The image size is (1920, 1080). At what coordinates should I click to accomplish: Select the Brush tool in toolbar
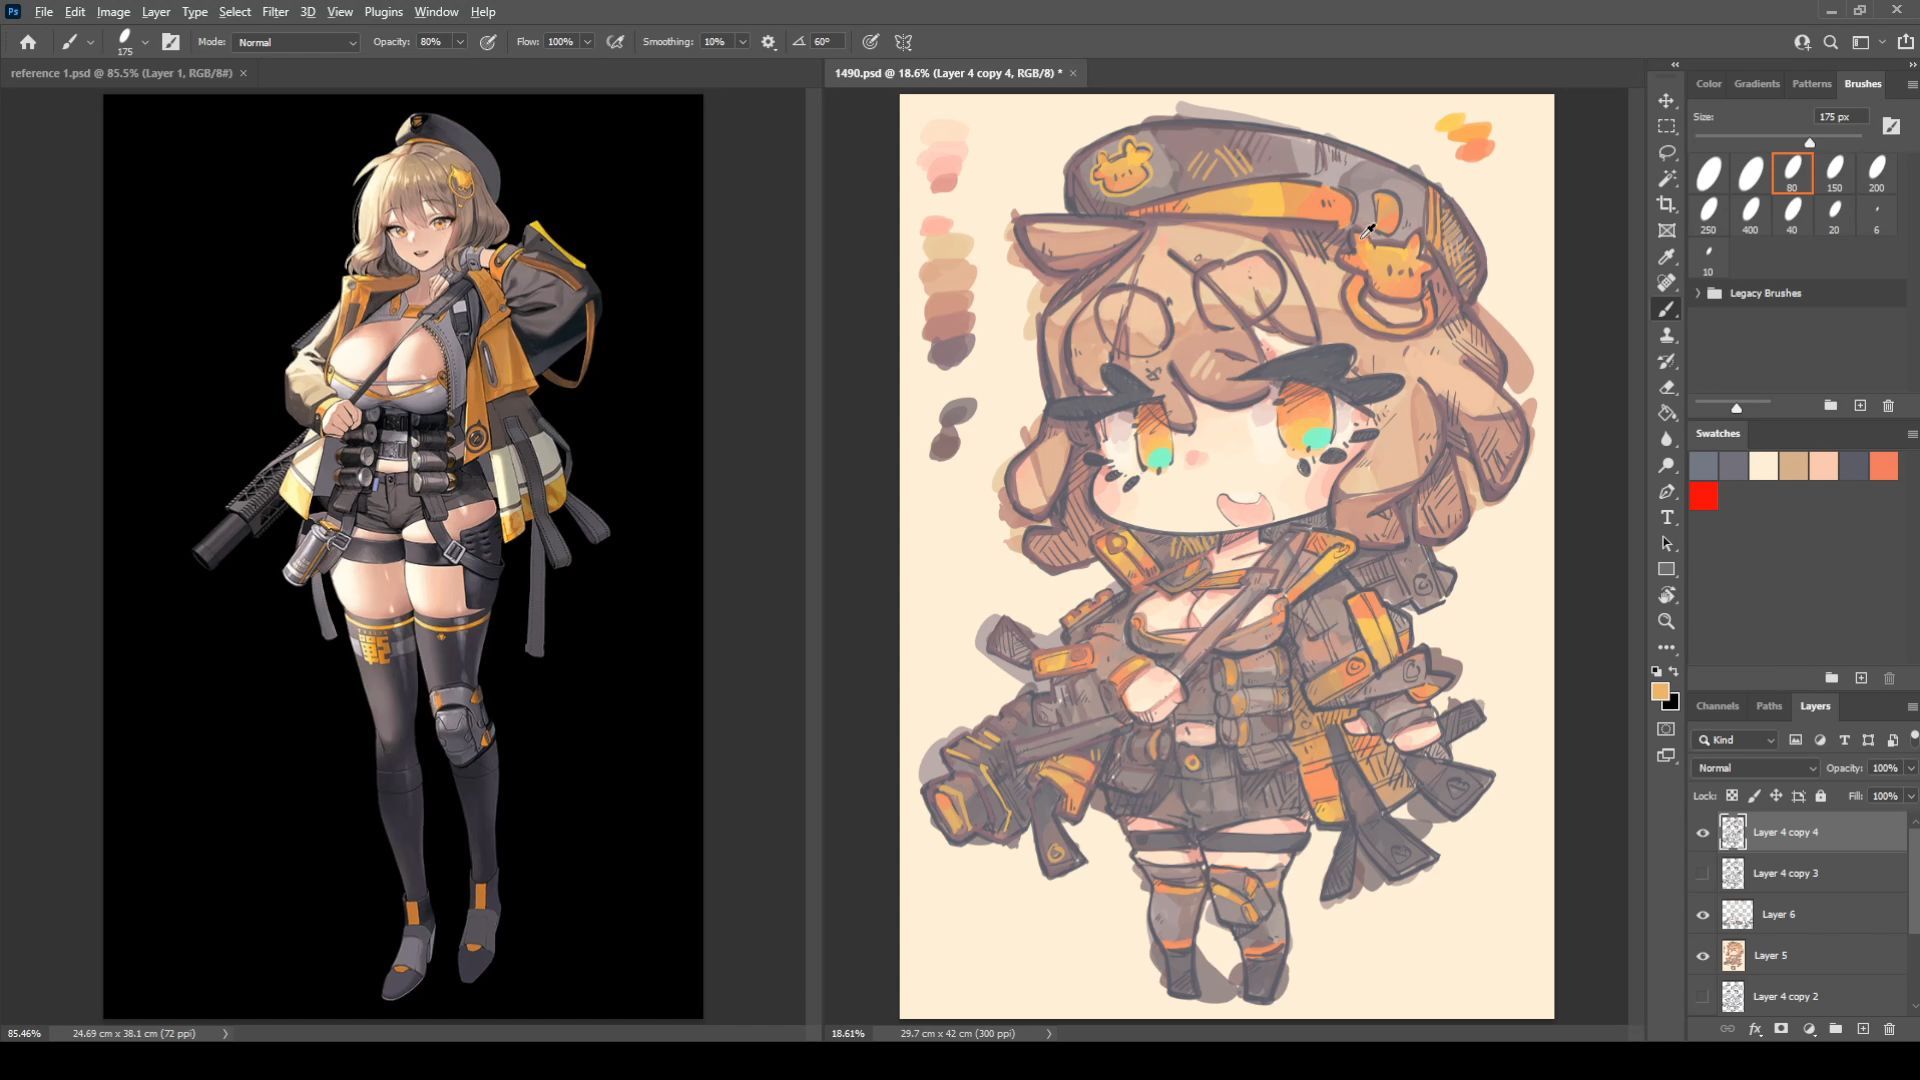1666,310
